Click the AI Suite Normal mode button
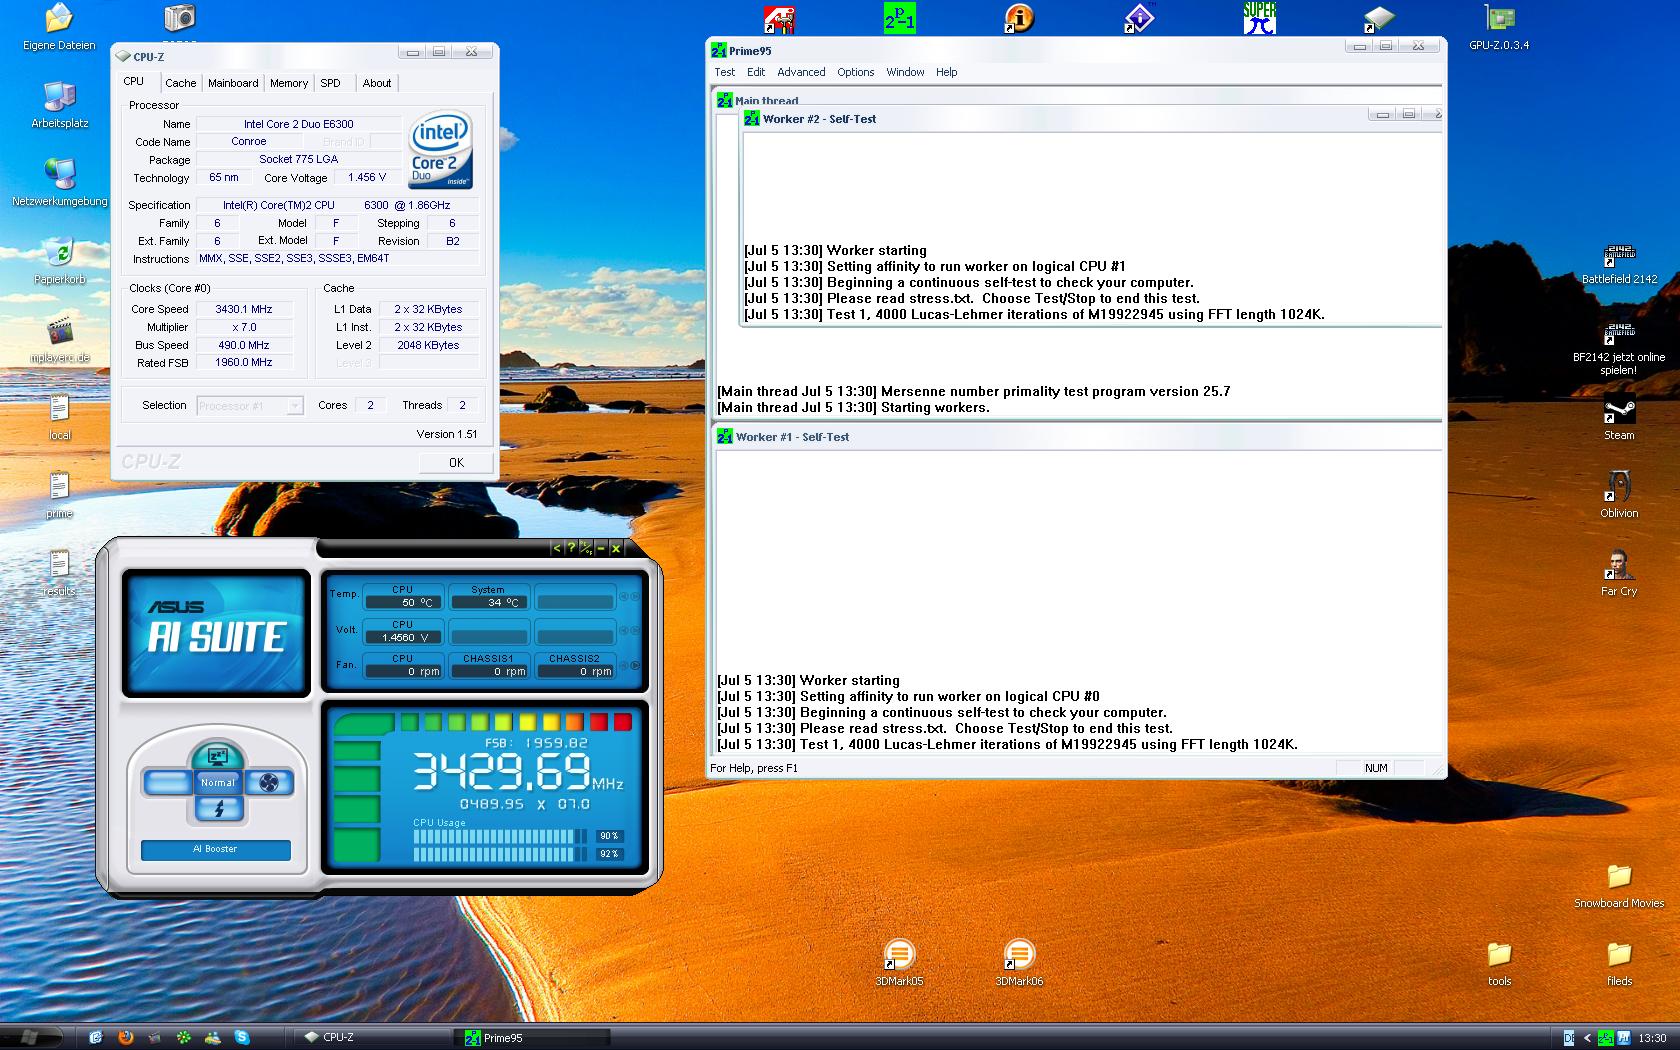Screen dimensions: 1680x1050 [x=217, y=783]
